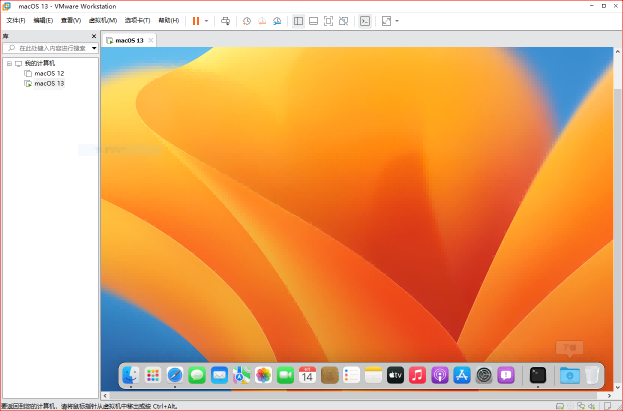
Task: Enter full screen mode
Action: click(329, 21)
